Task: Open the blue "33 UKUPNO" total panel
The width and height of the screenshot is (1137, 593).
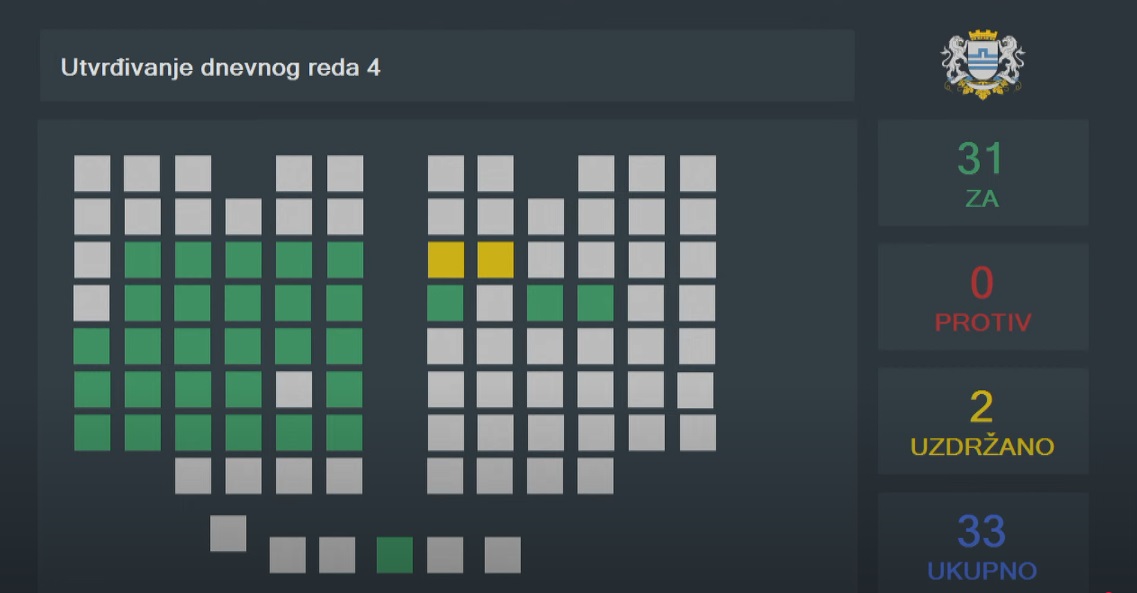Action: coord(983,544)
